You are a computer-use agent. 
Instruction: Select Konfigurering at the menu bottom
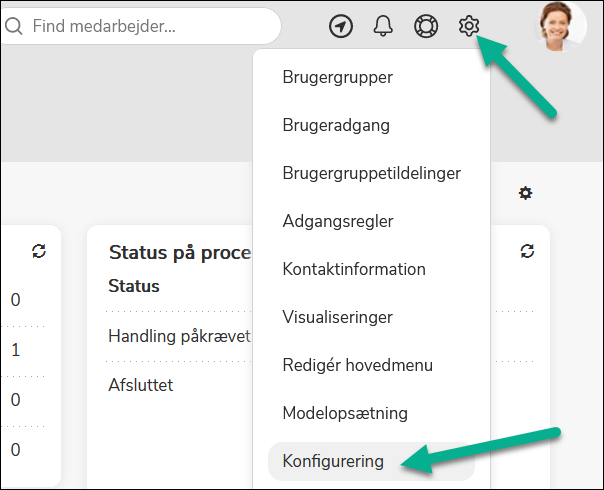pos(333,461)
